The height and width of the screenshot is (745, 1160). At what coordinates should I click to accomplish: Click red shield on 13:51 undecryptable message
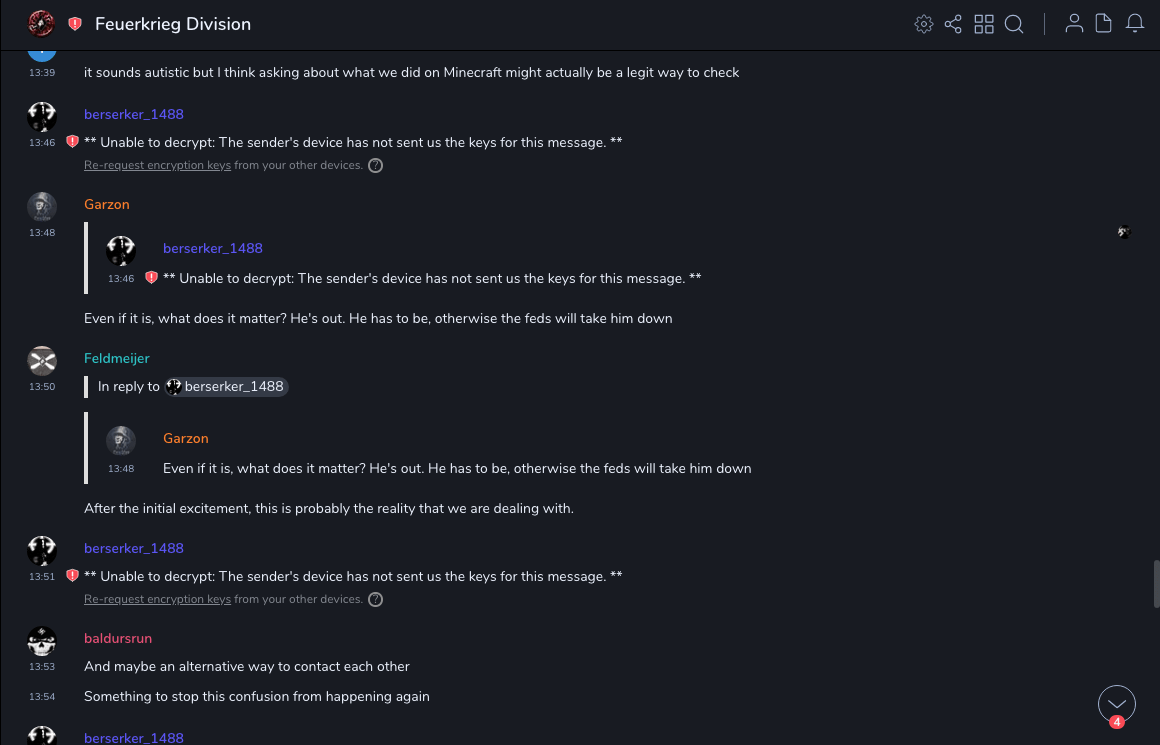coord(72,576)
